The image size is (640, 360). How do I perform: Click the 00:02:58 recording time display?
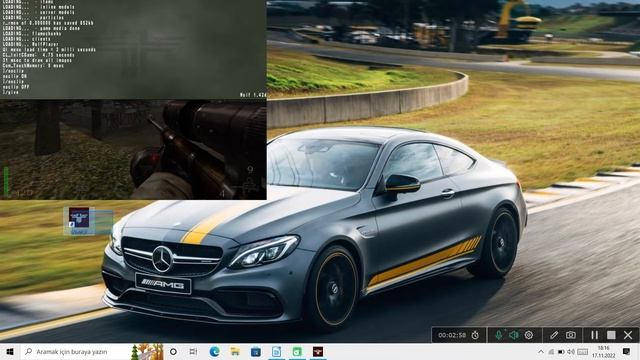[x=452, y=335]
